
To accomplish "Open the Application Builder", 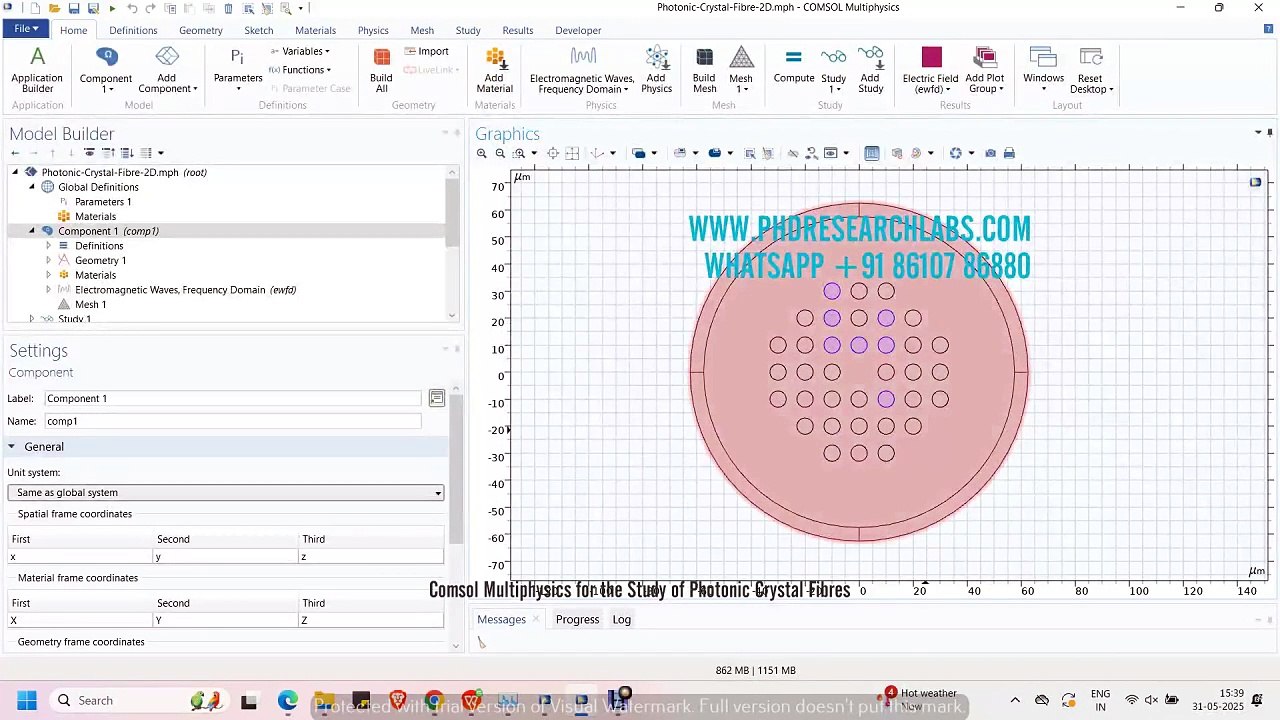I will tap(37, 70).
